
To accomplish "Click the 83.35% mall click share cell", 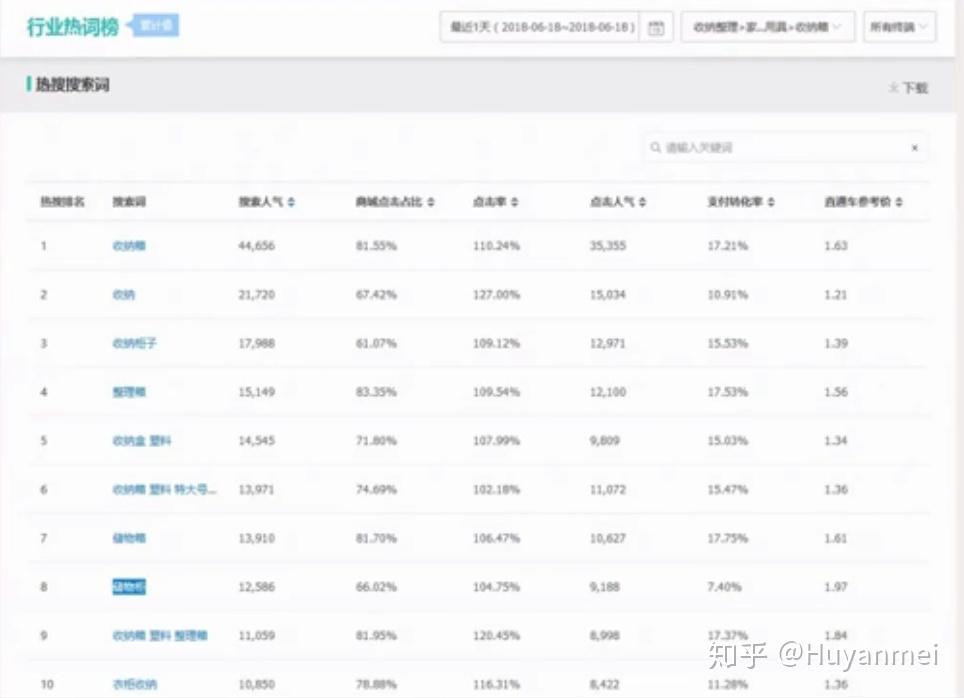I will point(376,392).
